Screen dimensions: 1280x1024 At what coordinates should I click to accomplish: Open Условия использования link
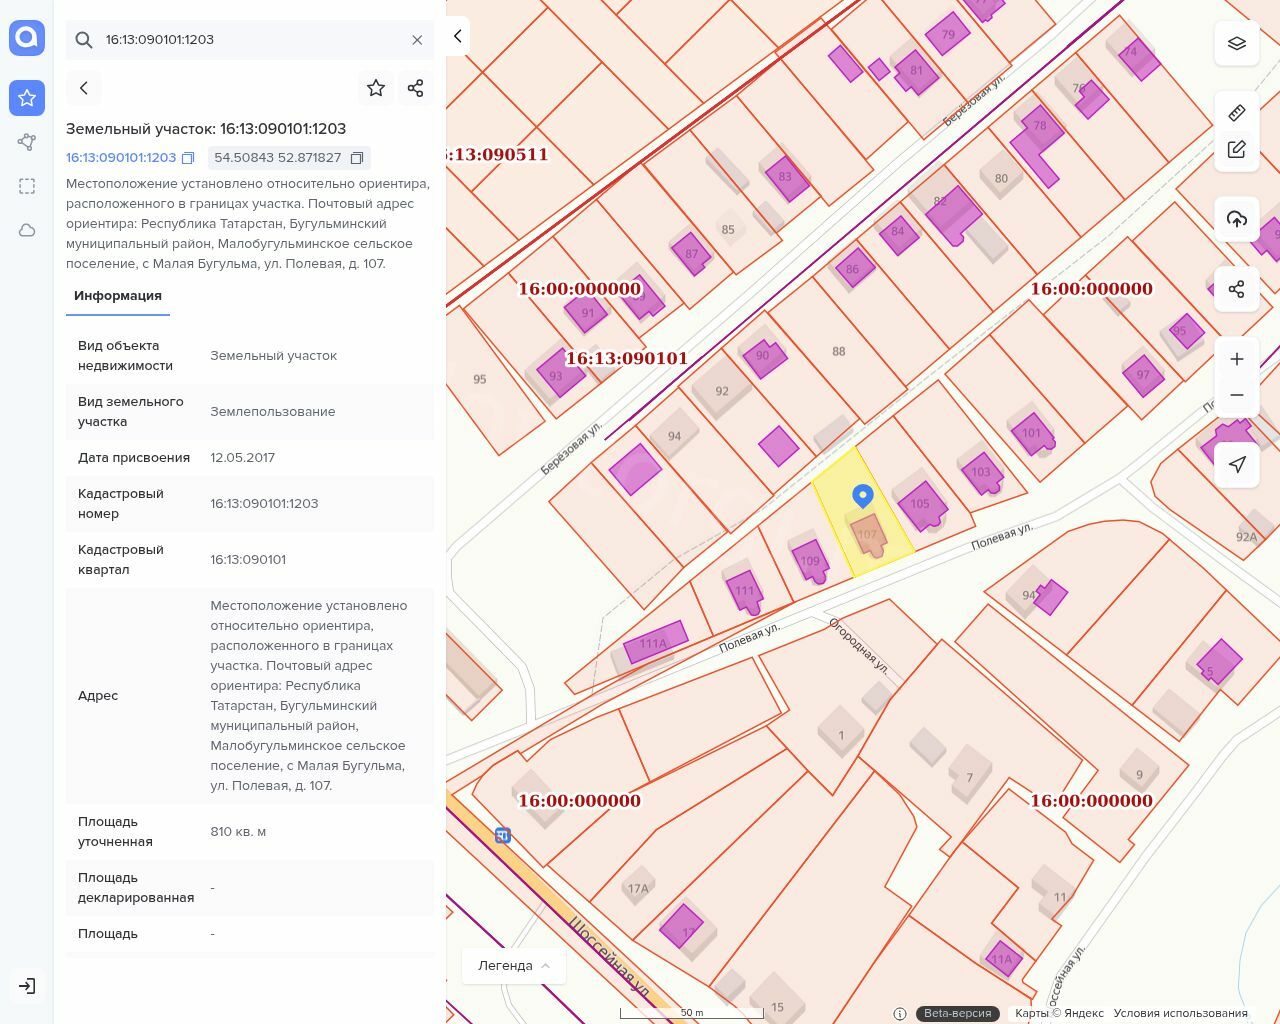click(x=1180, y=1013)
